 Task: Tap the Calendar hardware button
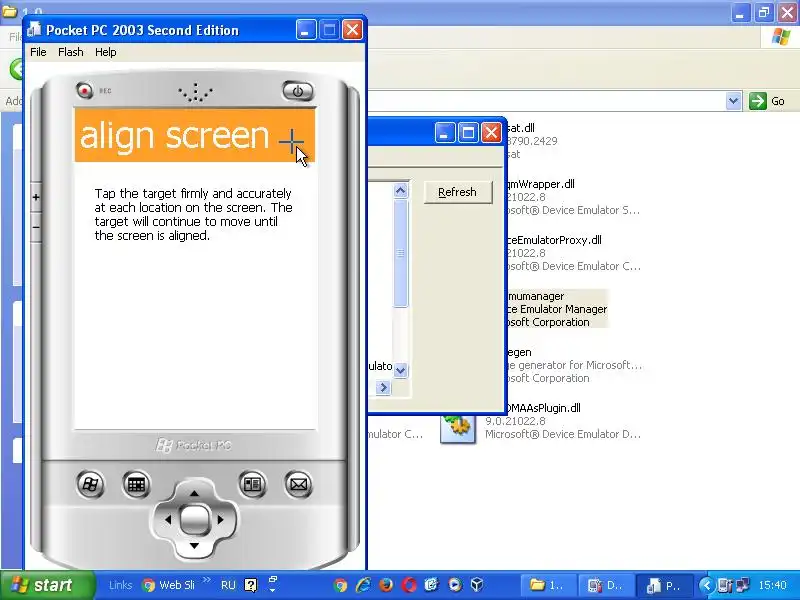(x=136, y=484)
